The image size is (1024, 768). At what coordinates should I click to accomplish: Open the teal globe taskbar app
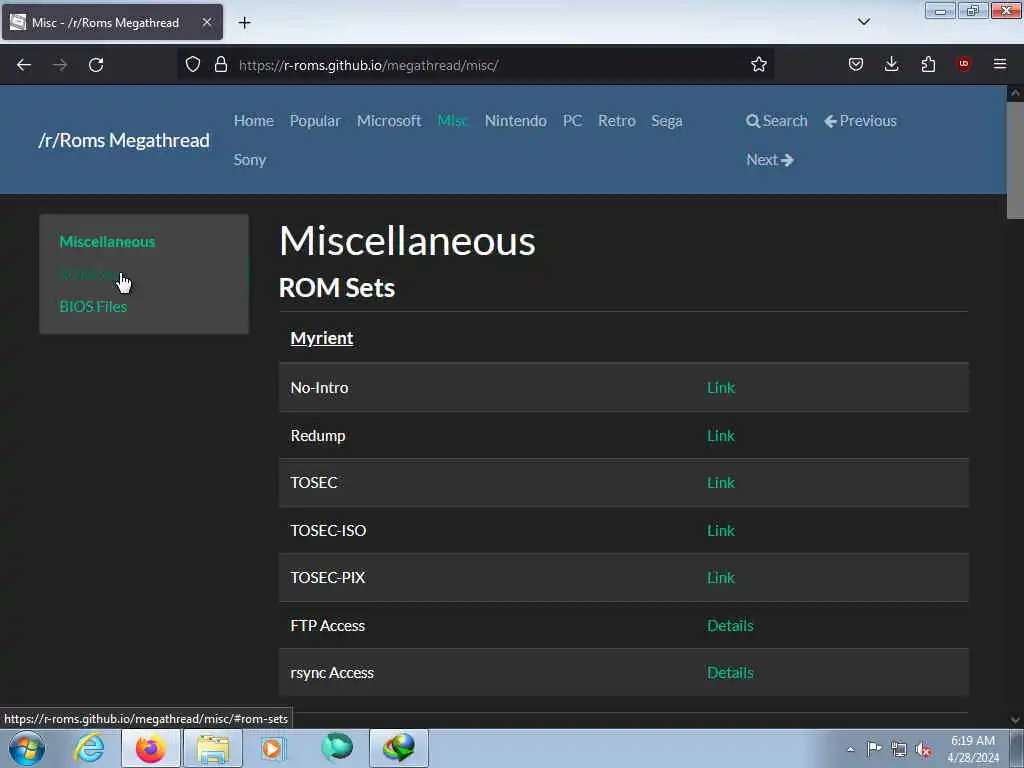pos(337,748)
